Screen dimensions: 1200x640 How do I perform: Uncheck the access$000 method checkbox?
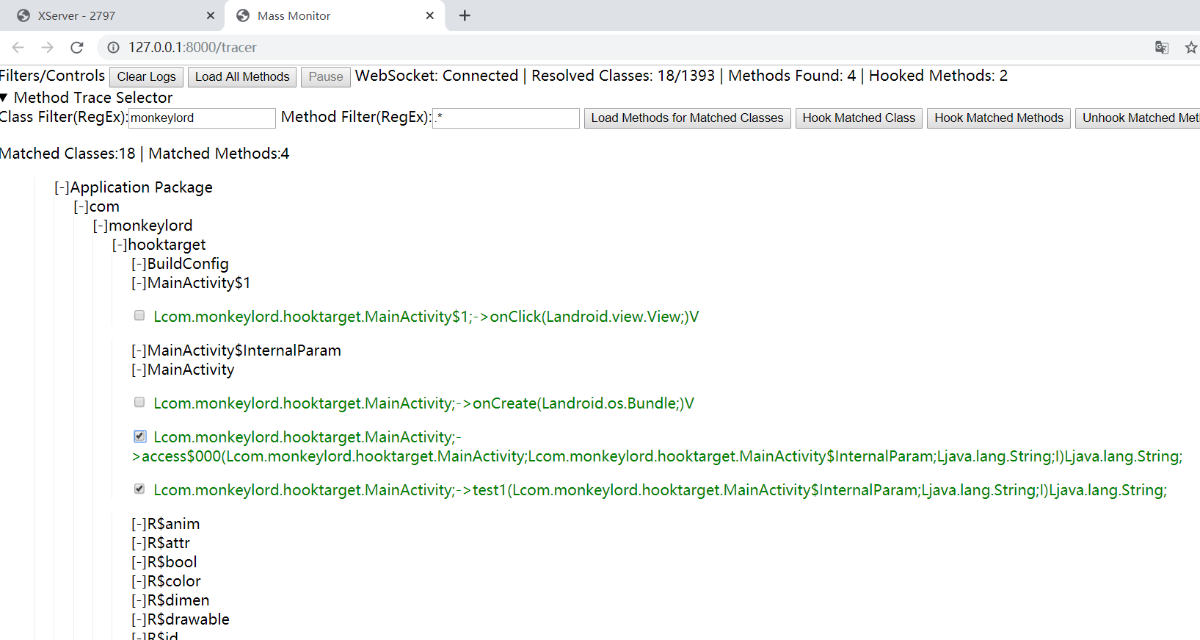pyautogui.click(x=140, y=436)
